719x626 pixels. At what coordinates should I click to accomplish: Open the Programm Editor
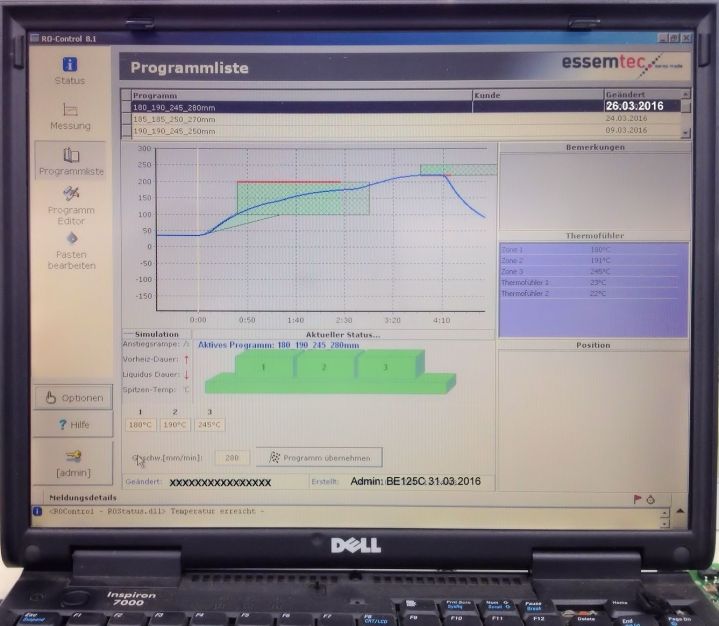coord(71,195)
